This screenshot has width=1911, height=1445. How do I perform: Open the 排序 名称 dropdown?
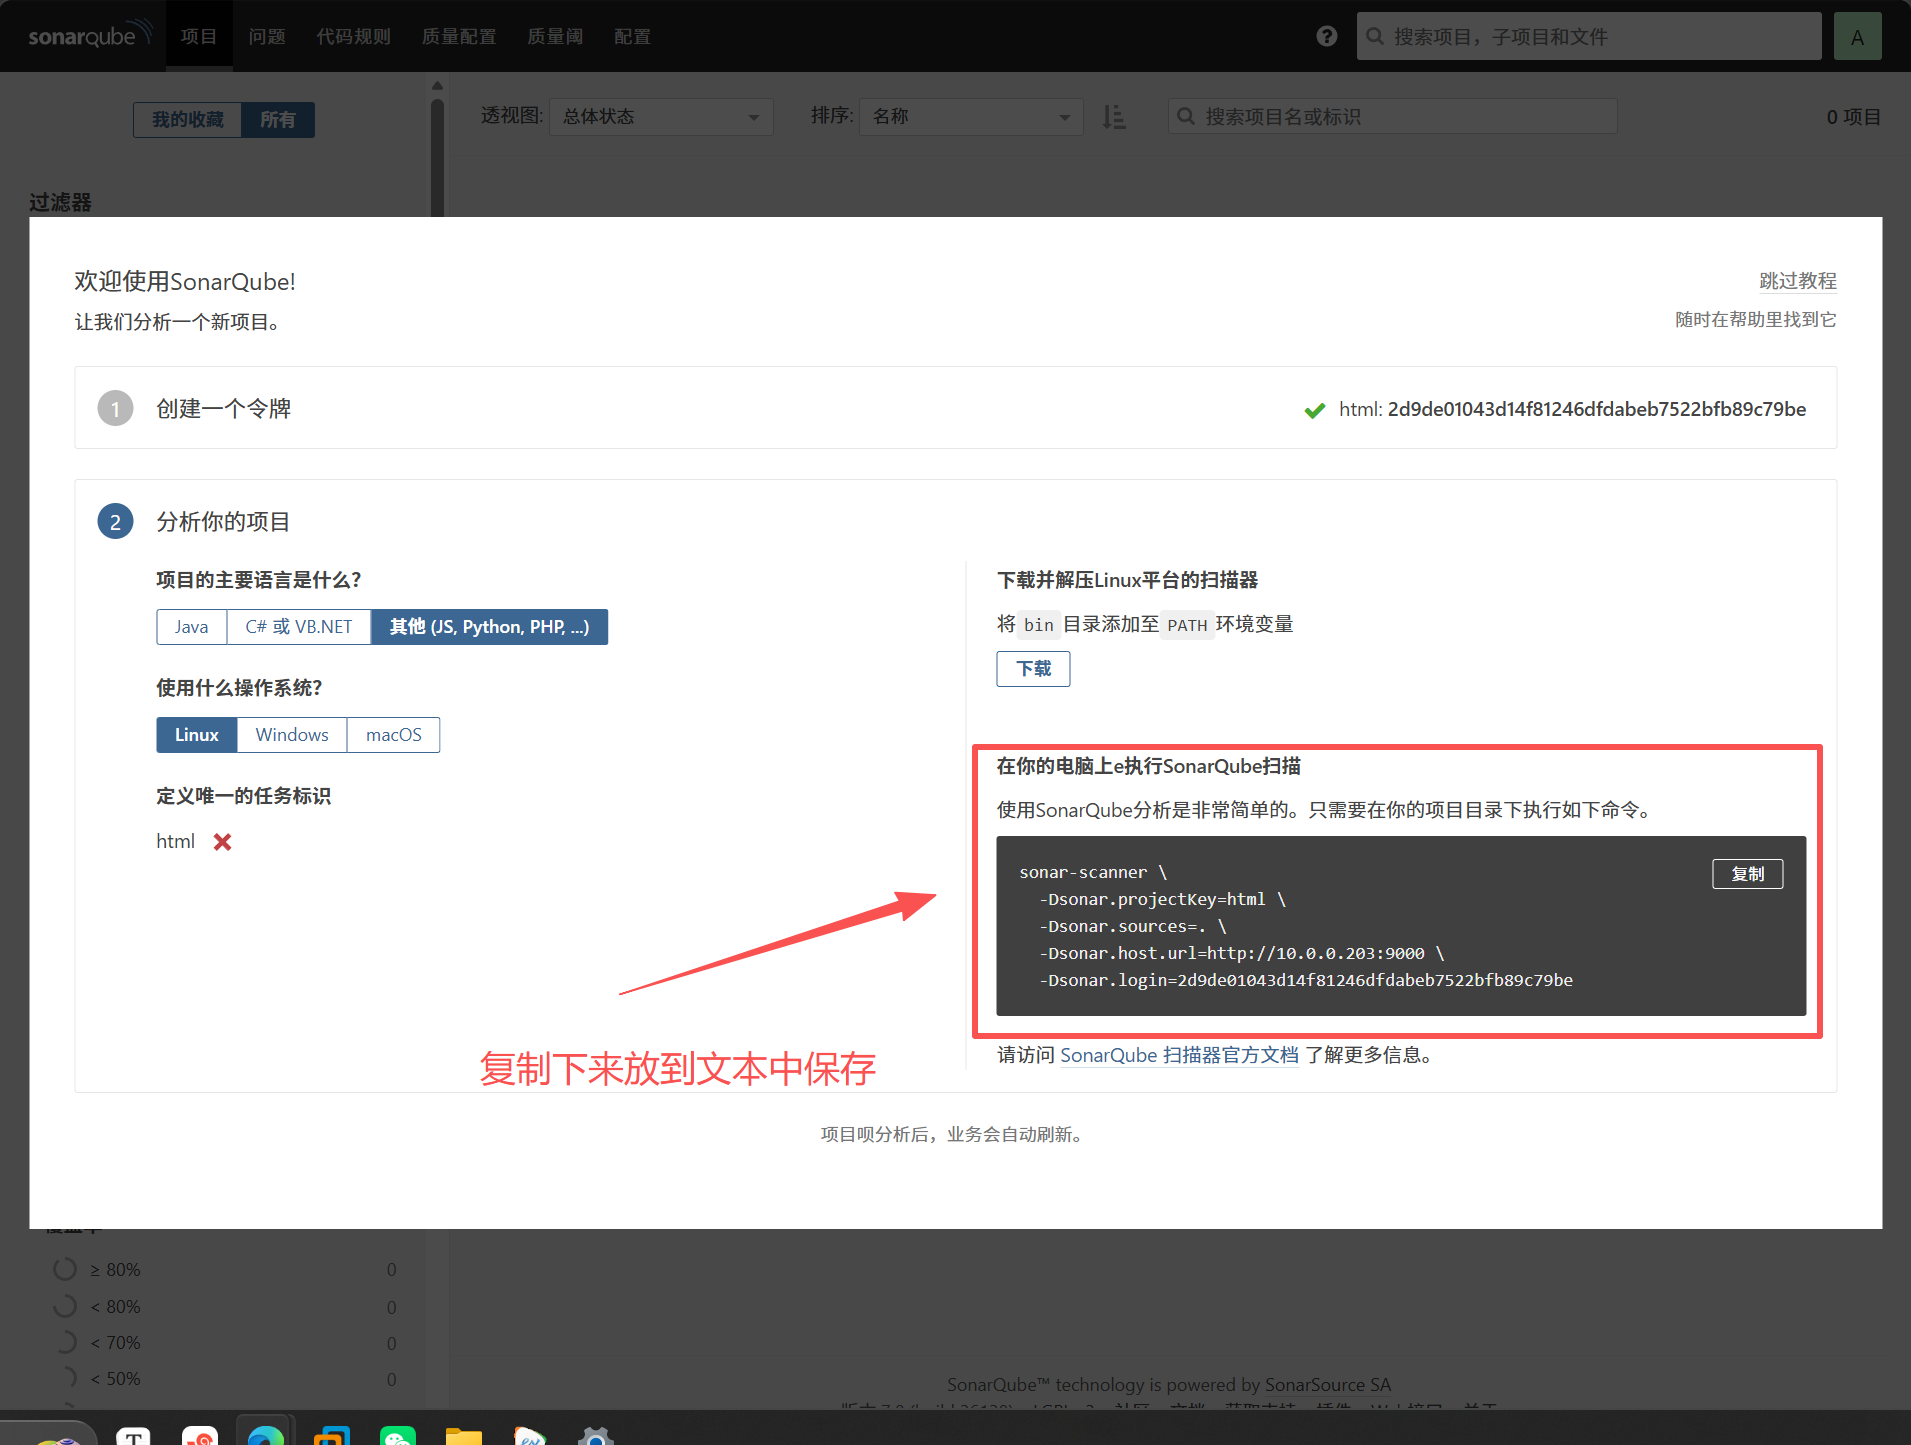click(971, 117)
